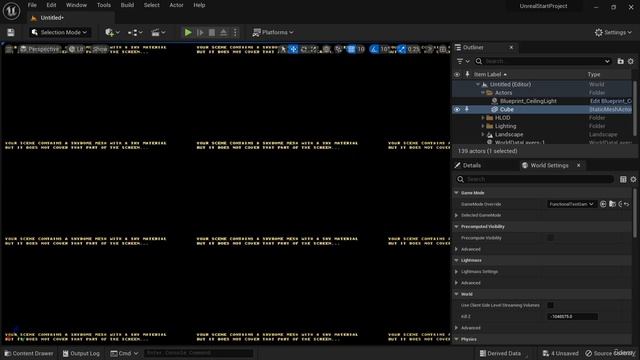Open the Settings dropdown in toolbar
The width and height of the screenshot is (640, 360).
613,32
